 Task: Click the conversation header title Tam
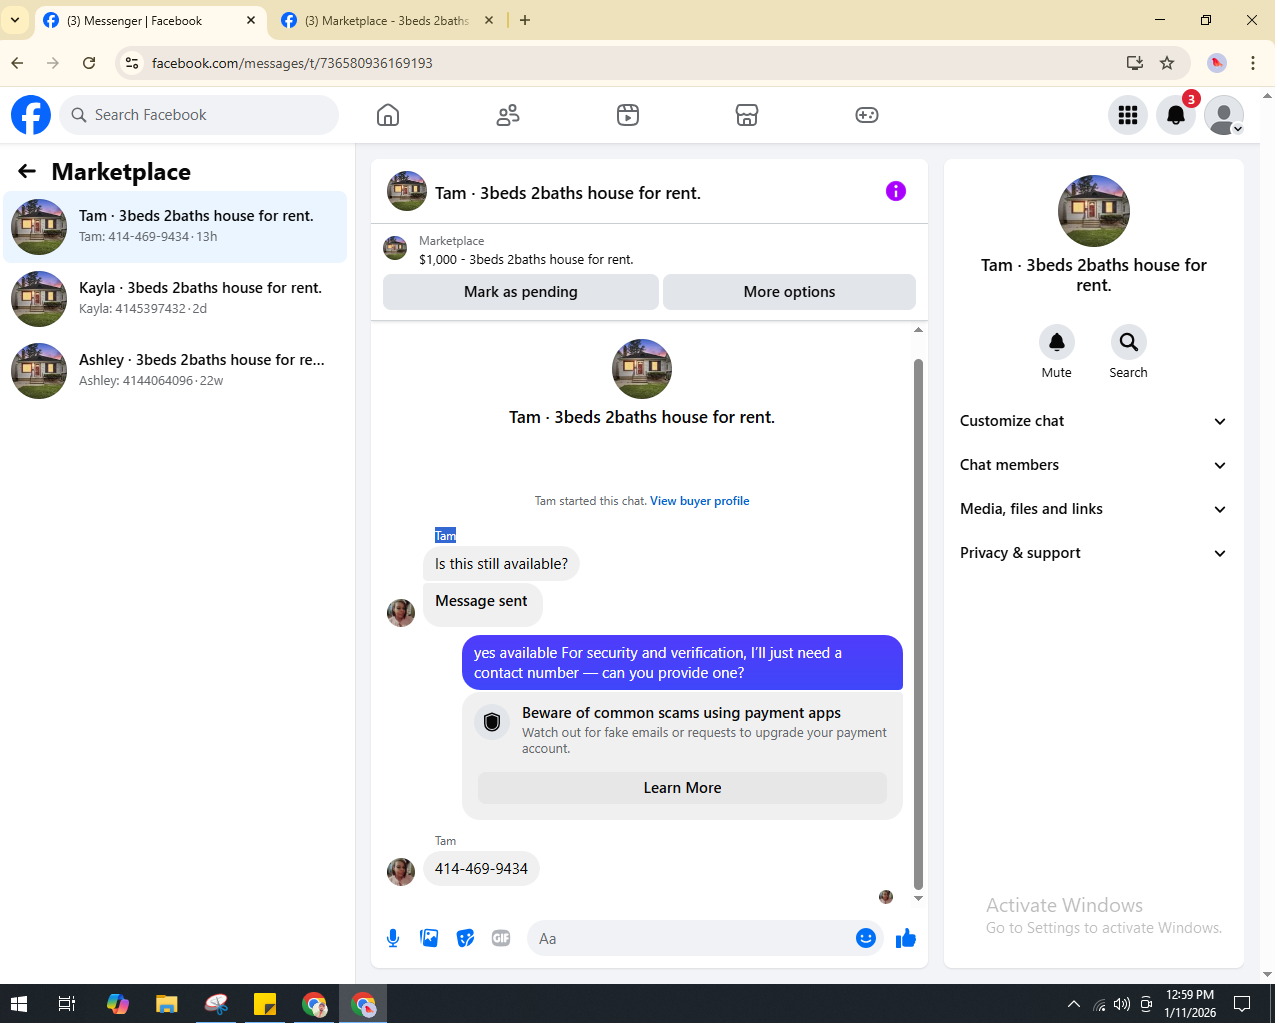point(568,193)
